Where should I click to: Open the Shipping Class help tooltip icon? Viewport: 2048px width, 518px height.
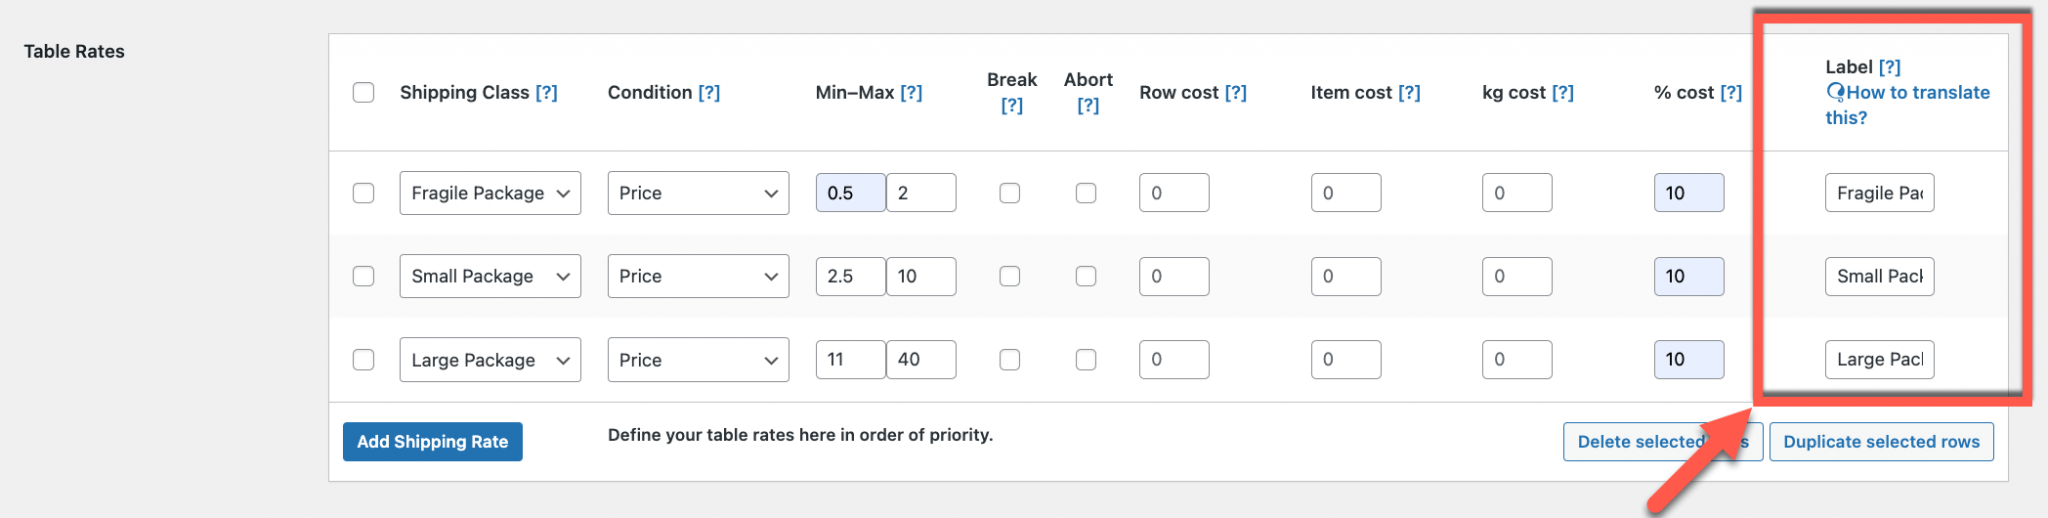coord(546,92)
